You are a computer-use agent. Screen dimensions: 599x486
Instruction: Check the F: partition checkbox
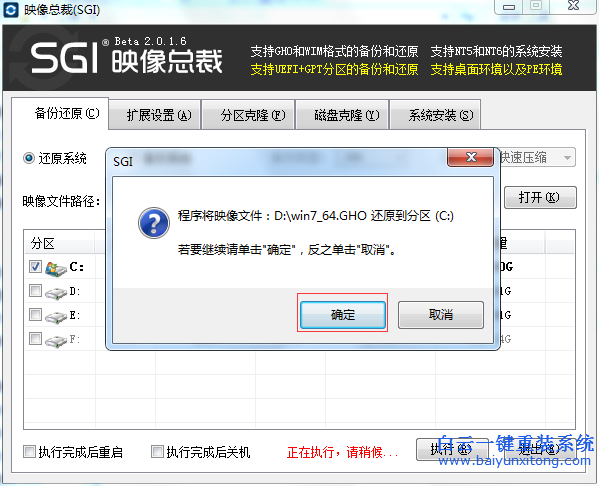35,339
